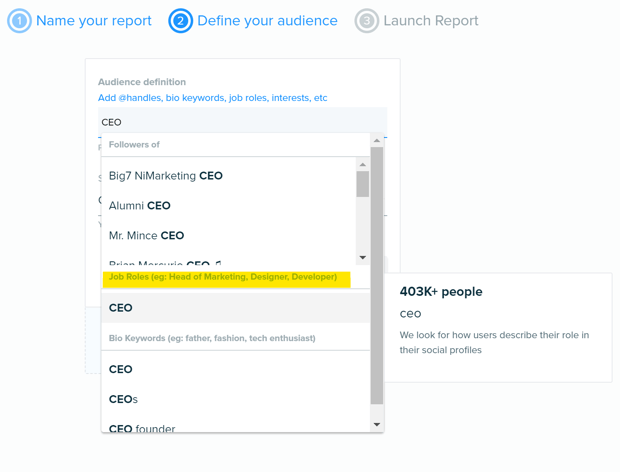
Task: Click the 'We look for how users describe' text
Action: click(x=494, y=342)
